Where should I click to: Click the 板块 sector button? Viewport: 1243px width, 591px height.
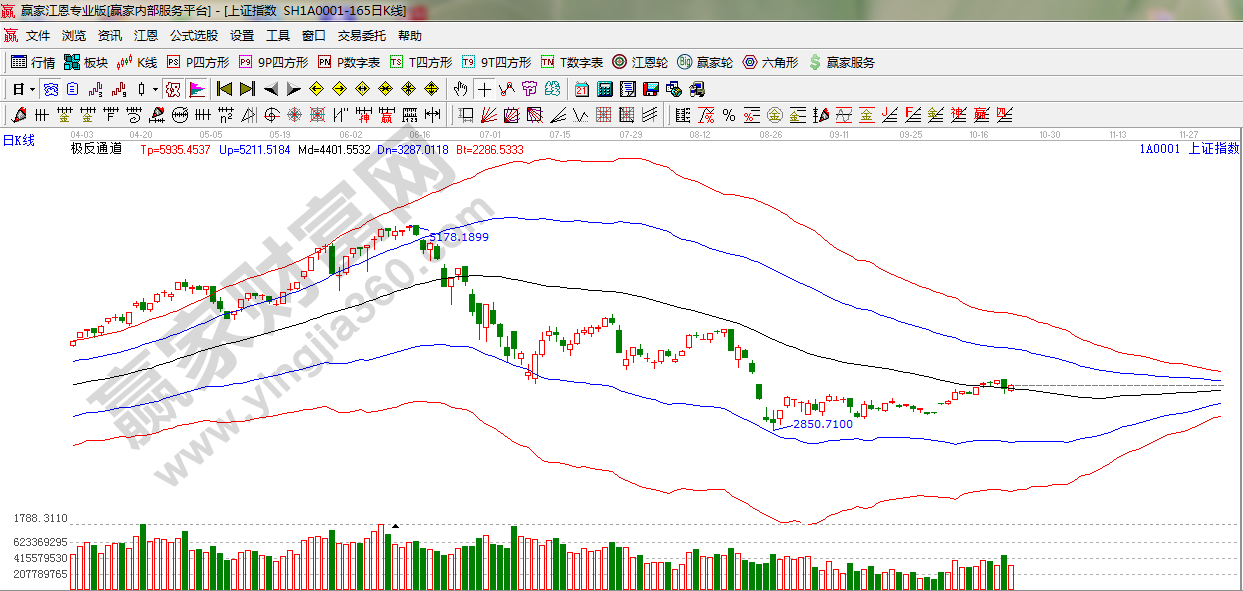(85, 62)
